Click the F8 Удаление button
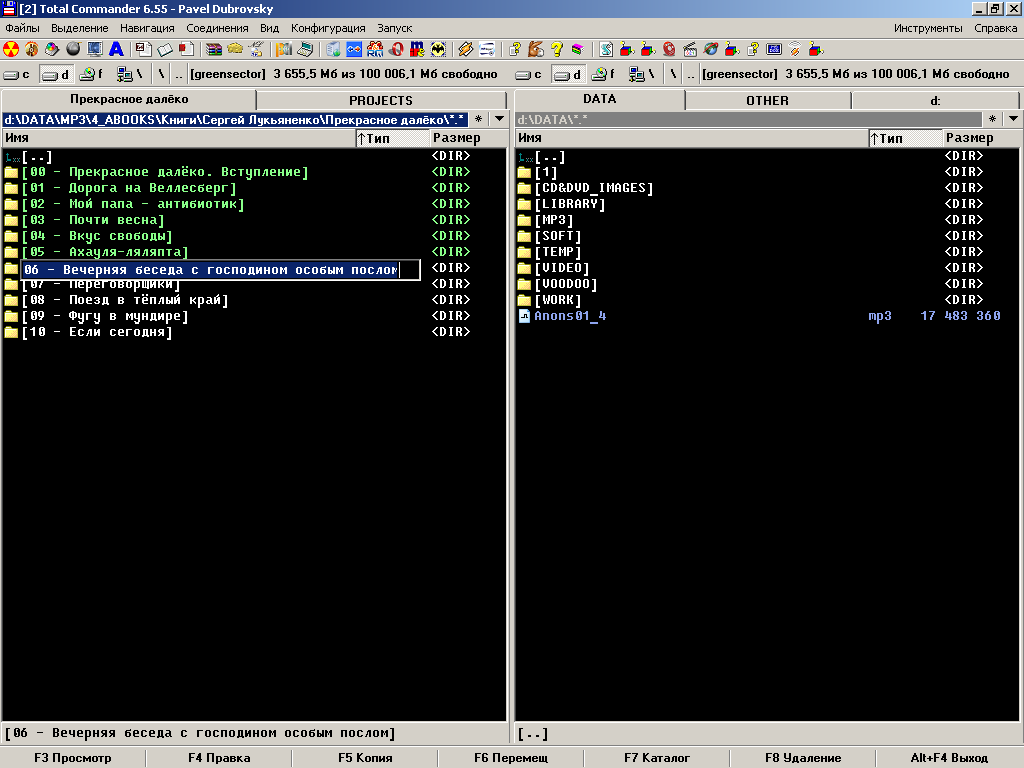This screenshot has height=768, width=1024. pyautogui.click(x=803, y=758)
